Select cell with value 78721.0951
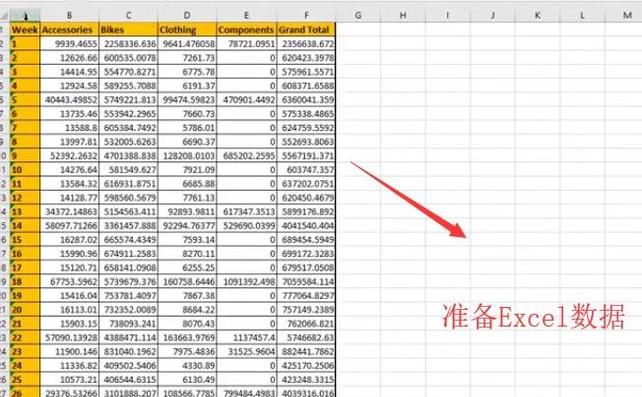The image size is (642, 397). 246,44
